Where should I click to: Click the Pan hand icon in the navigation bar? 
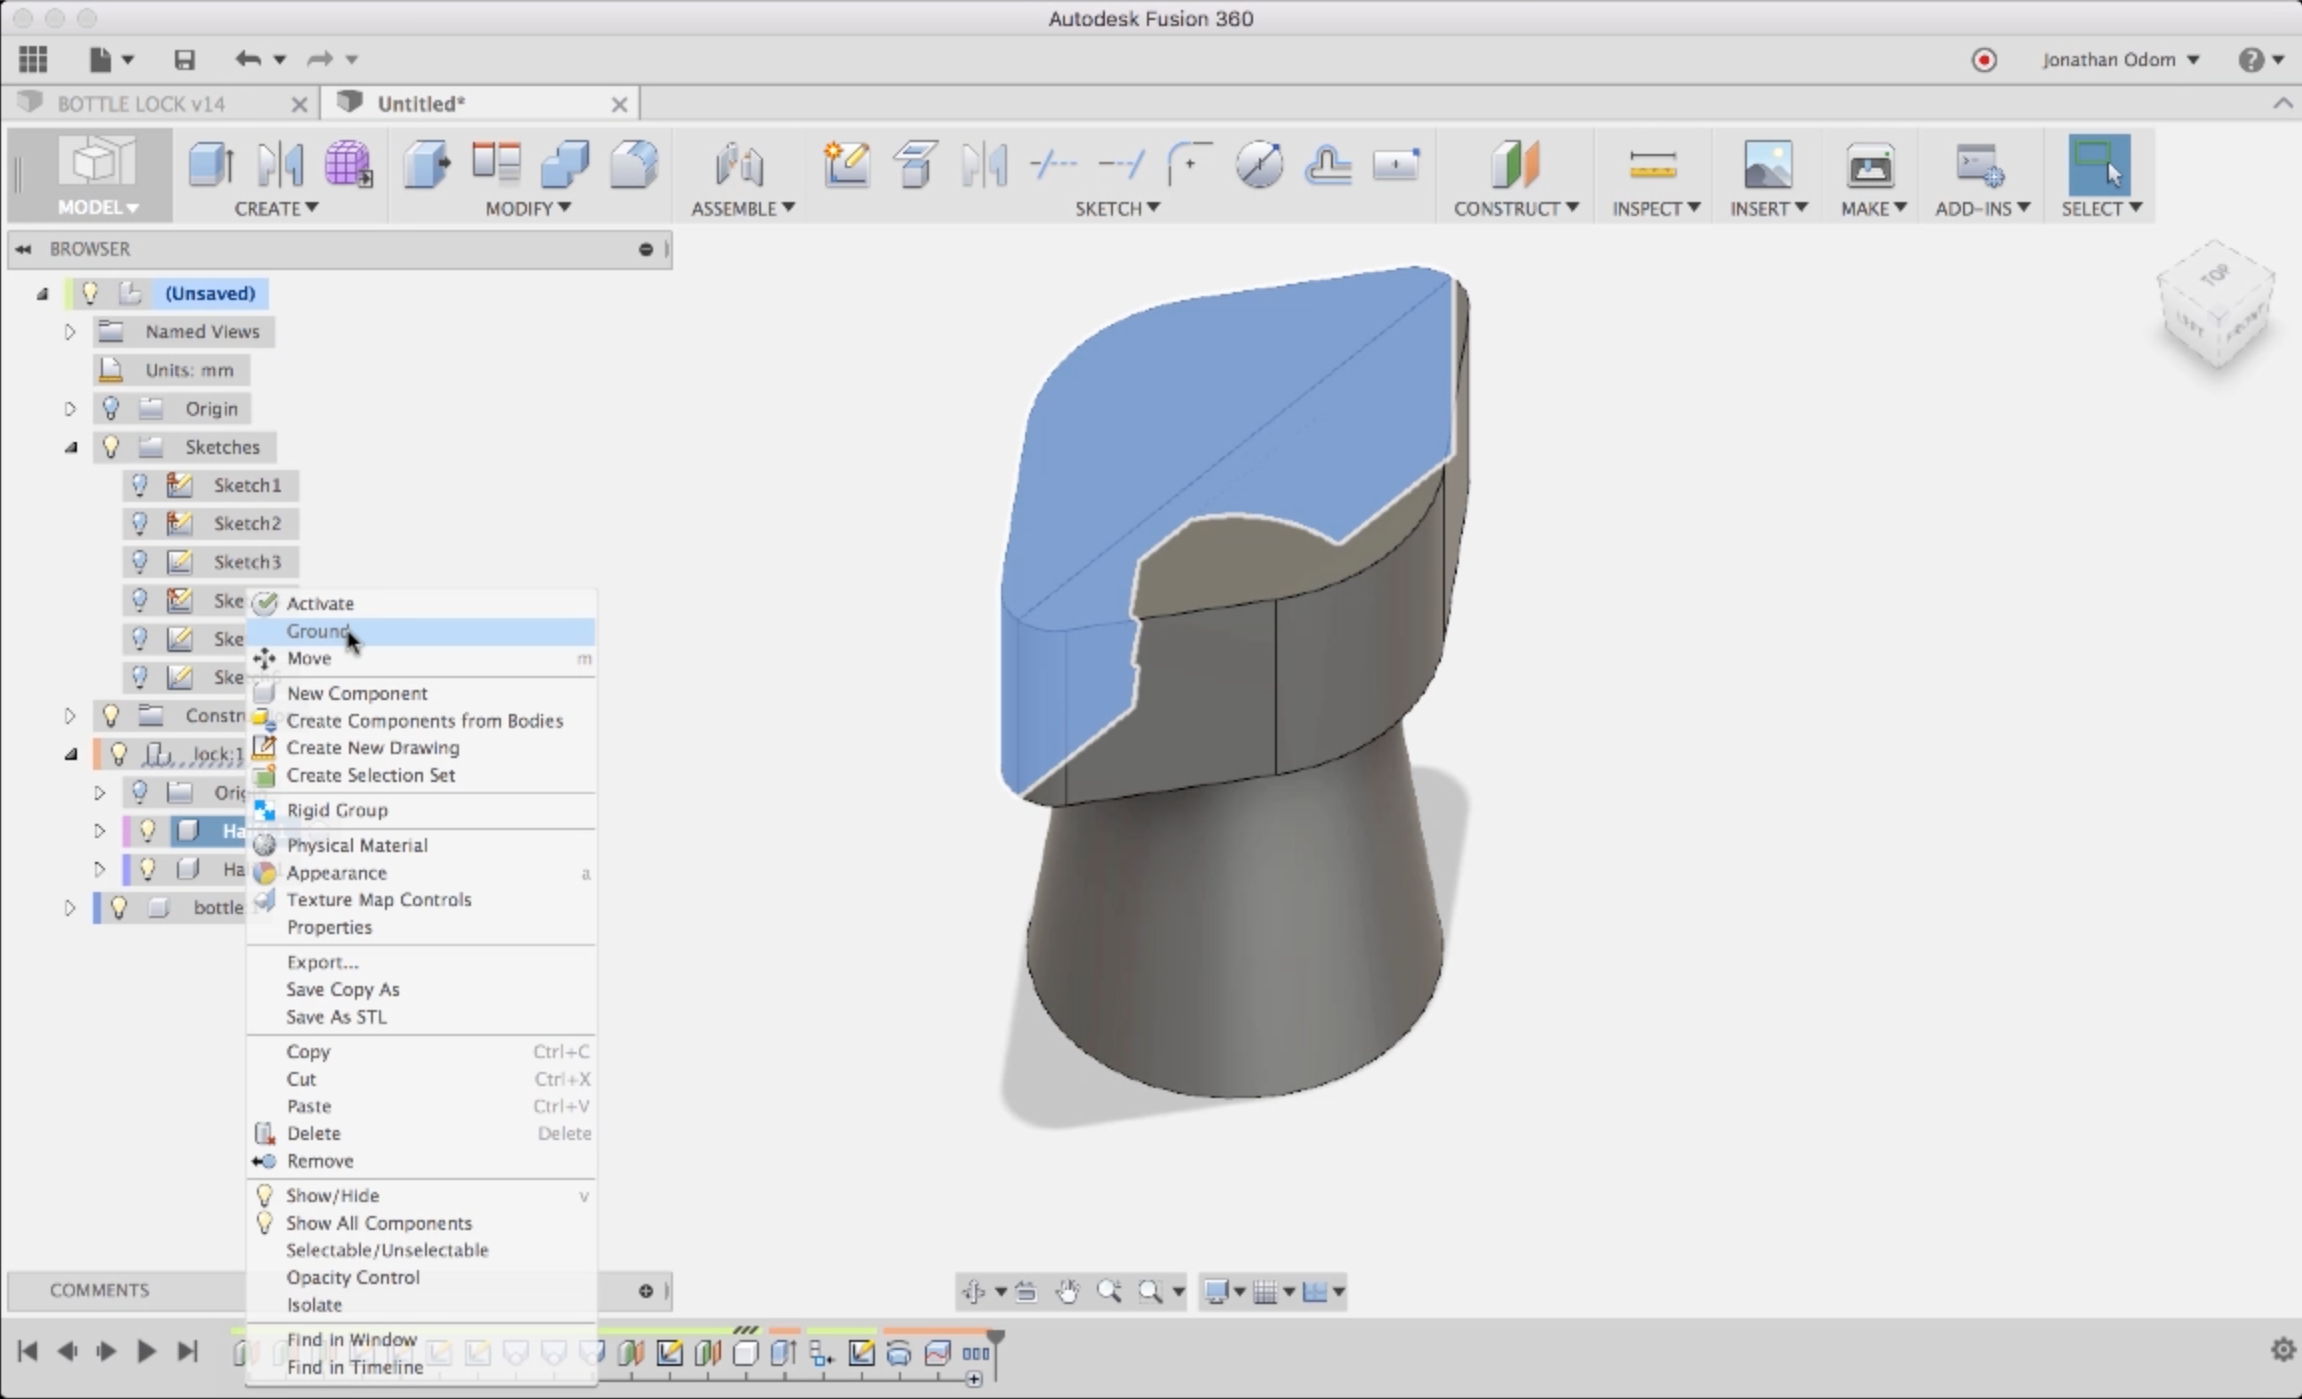pos(1068,1292)
